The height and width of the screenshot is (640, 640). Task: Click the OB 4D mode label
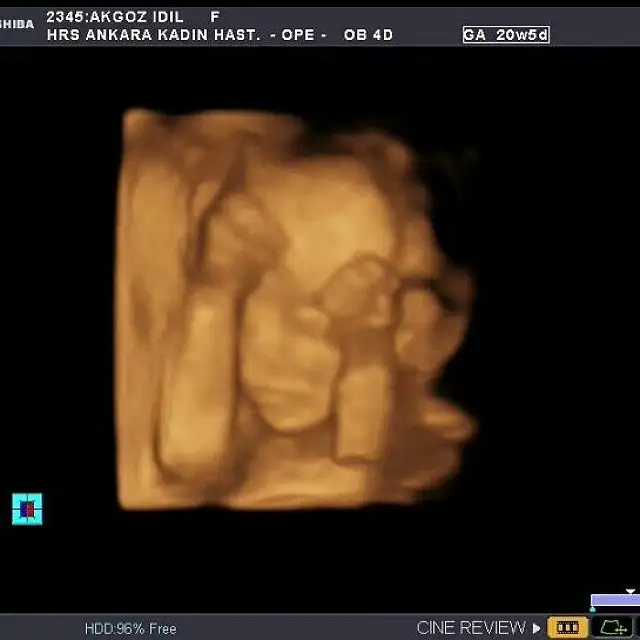[x=368, y=35]
